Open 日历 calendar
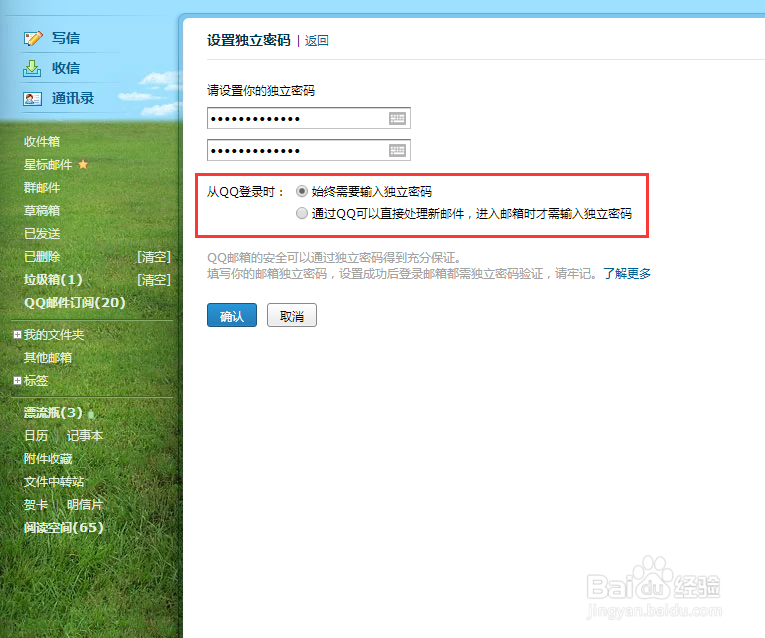Viewport: 765px width, 638px height. (x=36, y=436)
